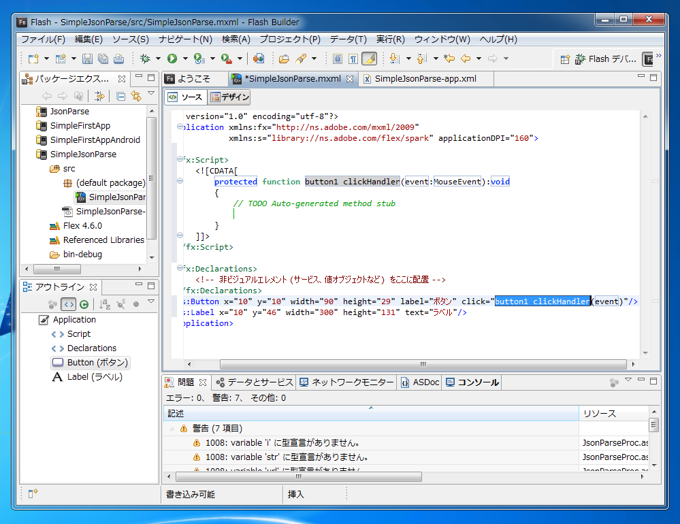Screen dimensions: 680x524
Task: Open dropdown arrow next to Profile icon
Action: 212,59
